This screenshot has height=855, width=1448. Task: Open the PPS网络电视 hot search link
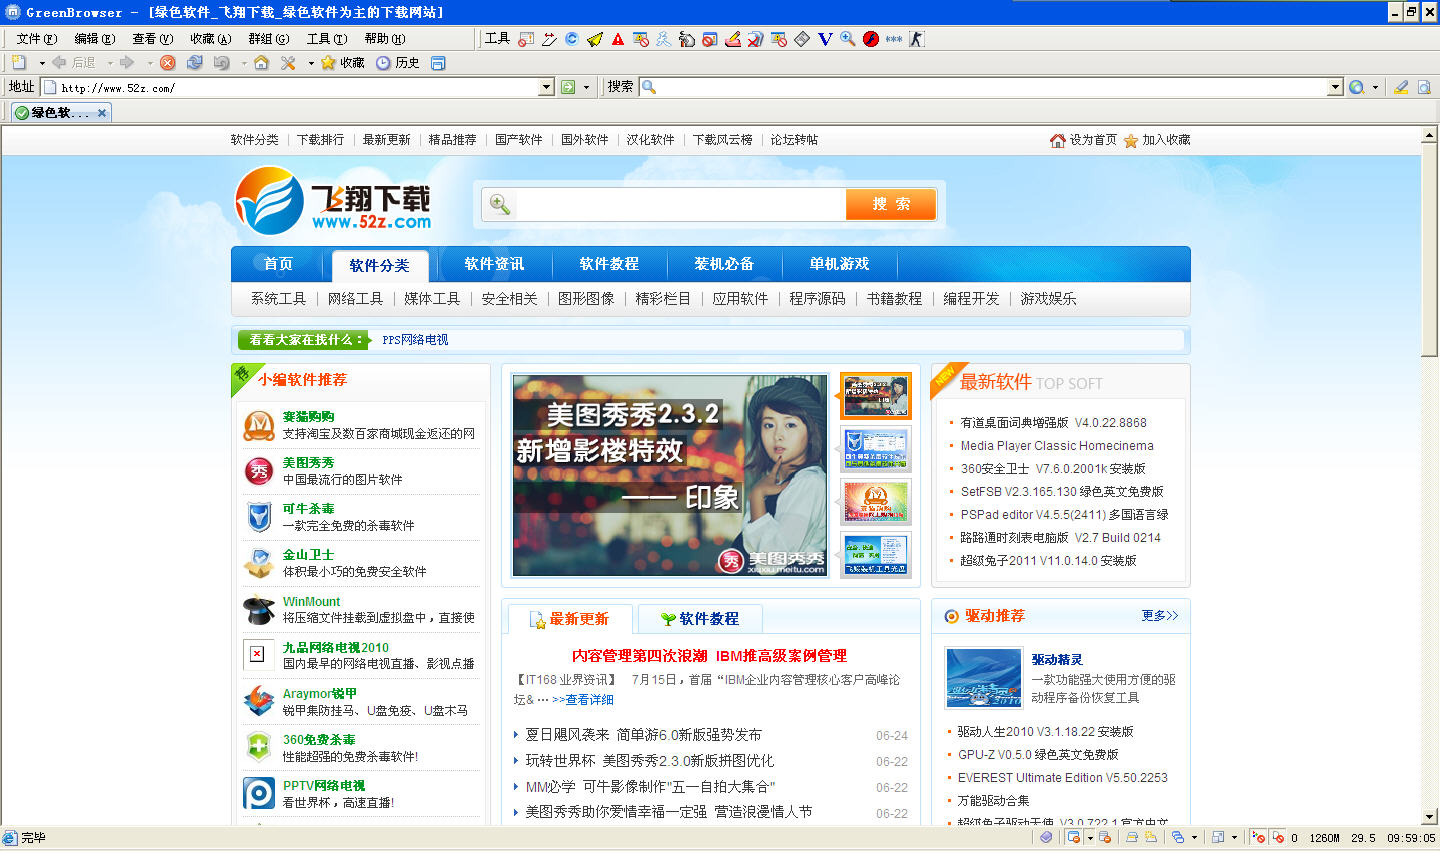(x=415, y=340)
